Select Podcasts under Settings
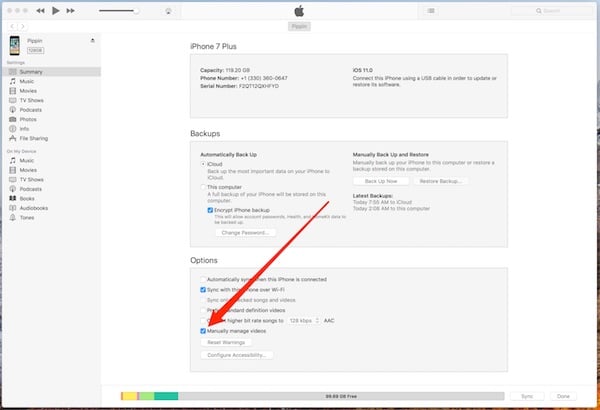Image resolution: width=600 pixels, height=410 pixels. [x=51, y=110]
